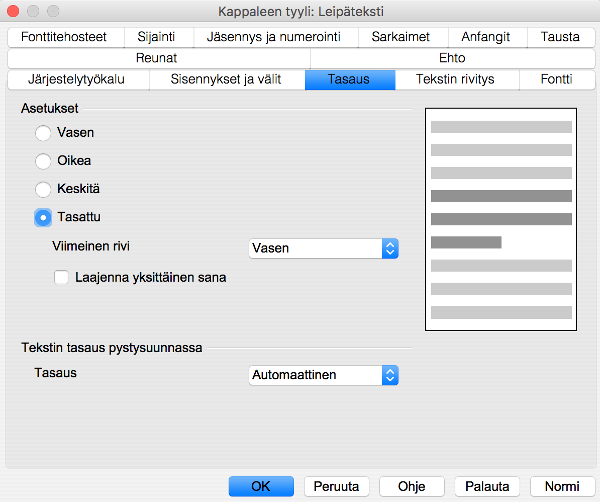Click the alignment preview thumbnail
This screenshot has width=600, height=502.
click(x=501, y=219)
